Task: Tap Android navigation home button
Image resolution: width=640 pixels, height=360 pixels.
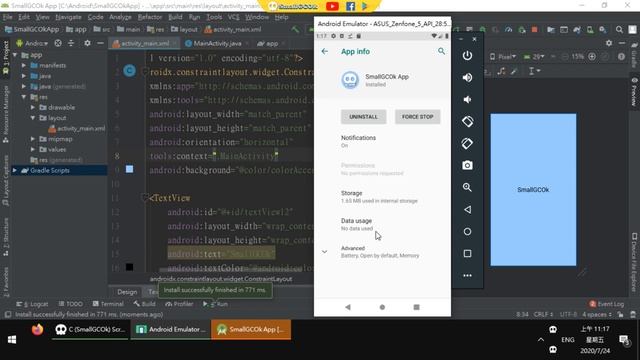Action: tap(382, 307)
